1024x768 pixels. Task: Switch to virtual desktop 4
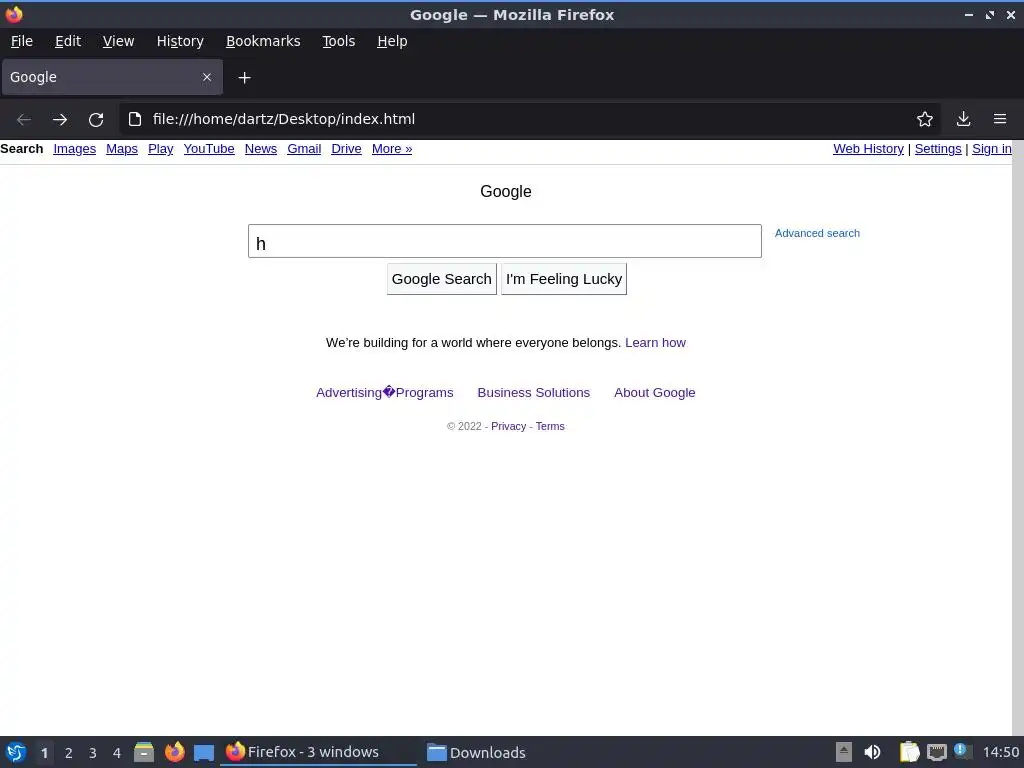click(117, 753)
